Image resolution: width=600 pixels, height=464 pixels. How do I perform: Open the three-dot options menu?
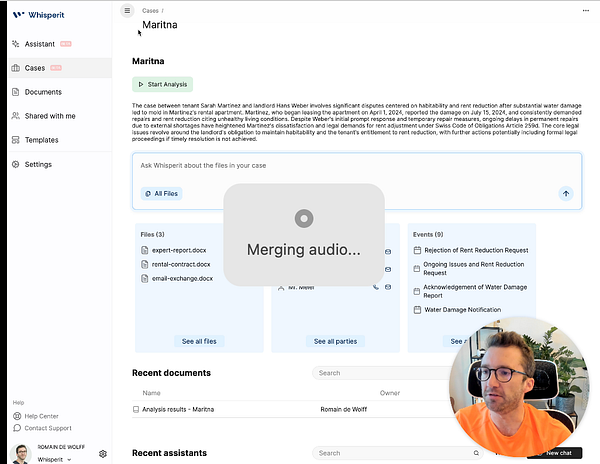click(585, 11)
